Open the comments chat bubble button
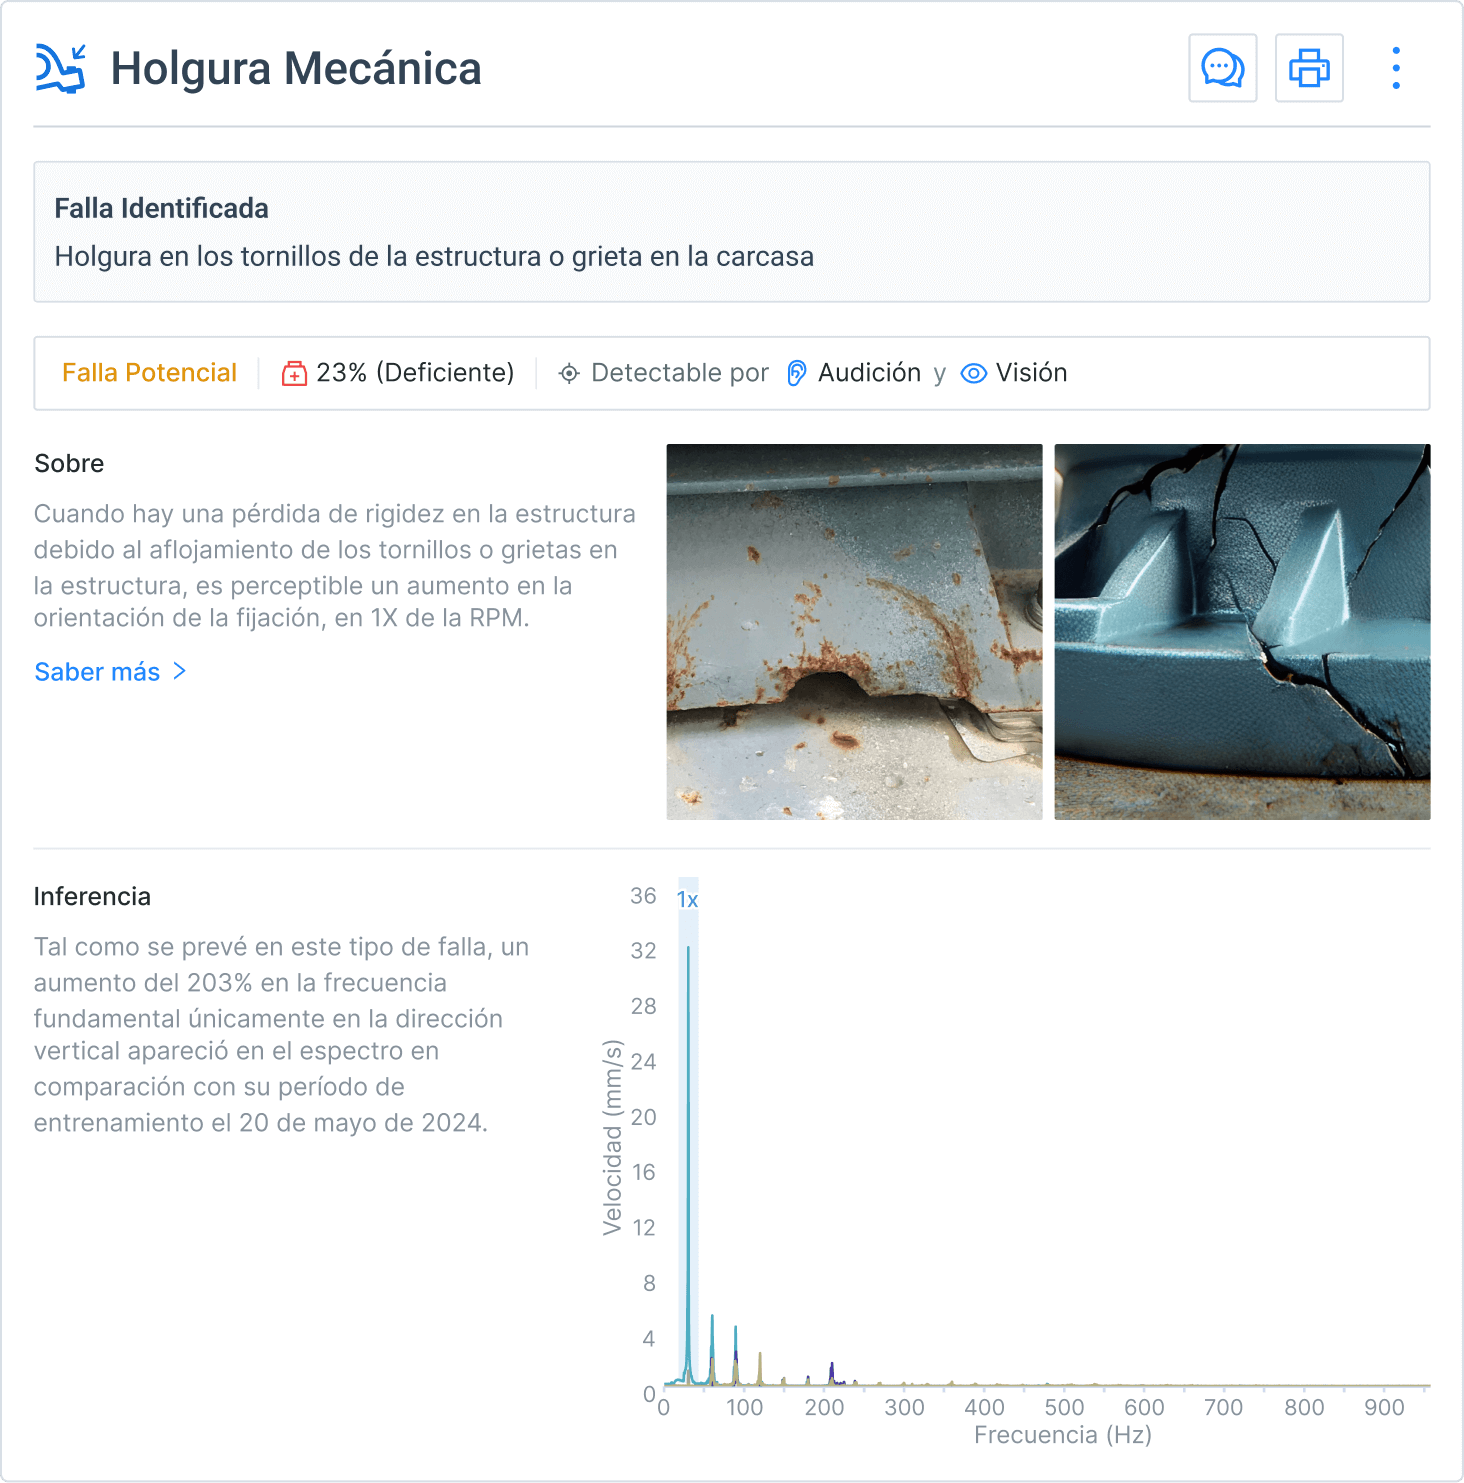Image resolution: width=1464 pixels, height=1483 pixels. pos(1222,68)
